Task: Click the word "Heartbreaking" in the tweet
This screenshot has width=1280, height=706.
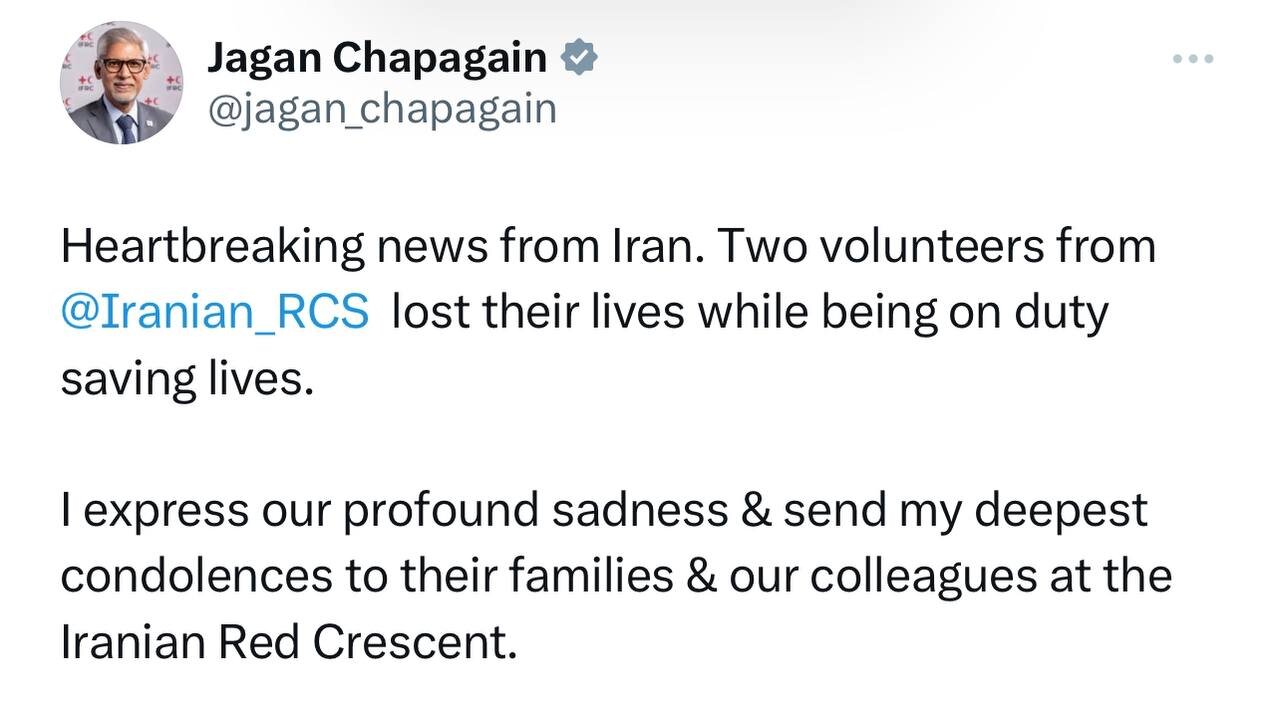Action: coord(212,247)
